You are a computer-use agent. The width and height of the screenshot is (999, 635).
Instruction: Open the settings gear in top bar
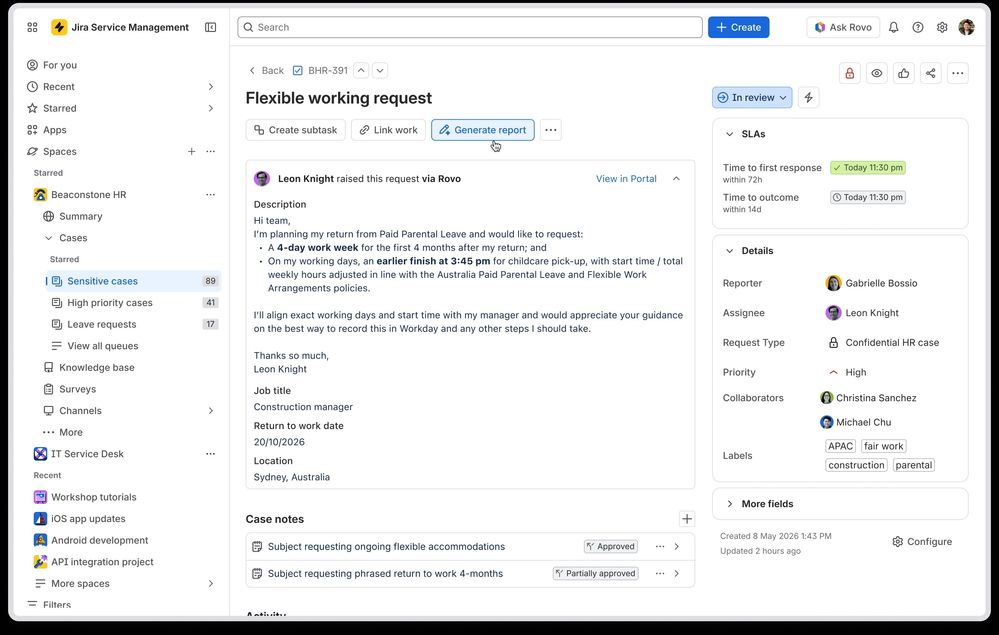(x=942, y=27)
